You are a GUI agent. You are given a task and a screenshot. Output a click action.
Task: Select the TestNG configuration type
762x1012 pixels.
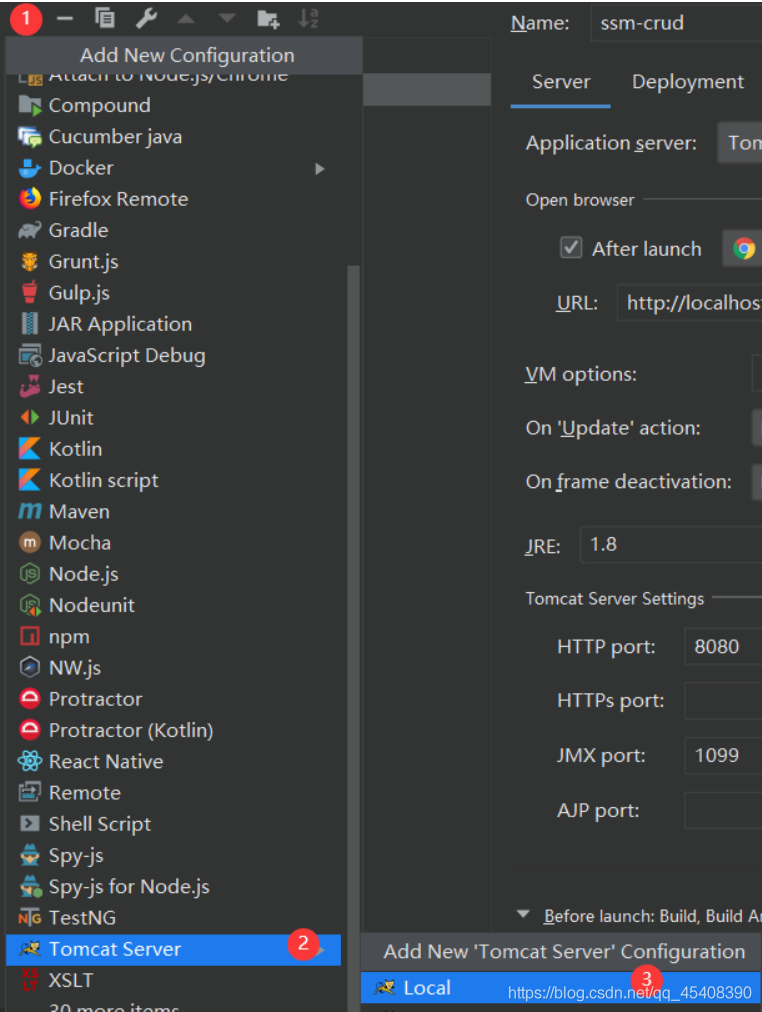(x=173, y=918)
